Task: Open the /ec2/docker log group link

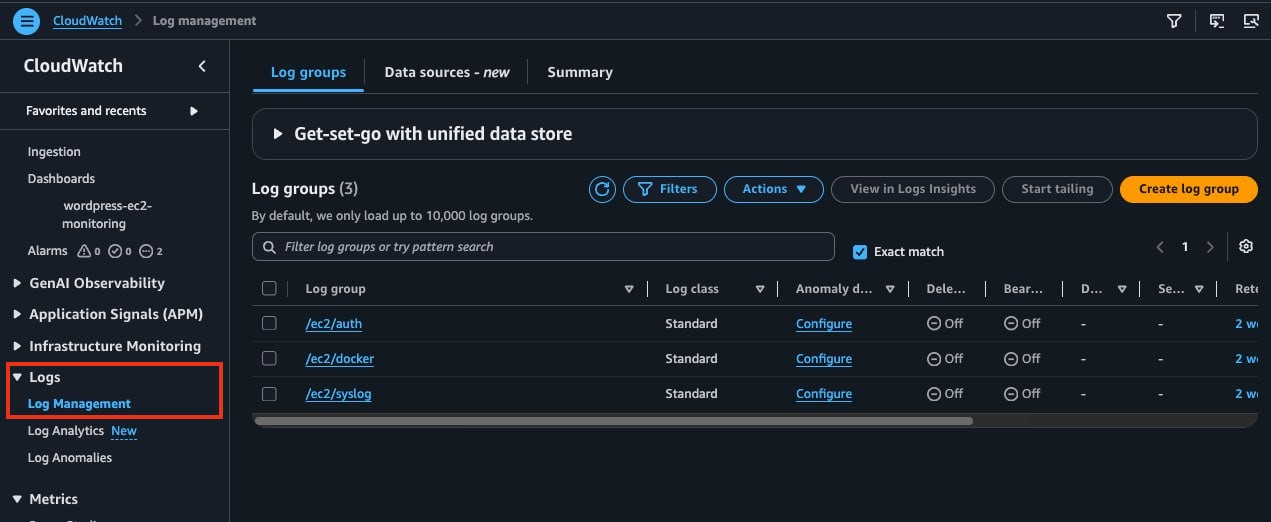Action: tap(340, 359)
